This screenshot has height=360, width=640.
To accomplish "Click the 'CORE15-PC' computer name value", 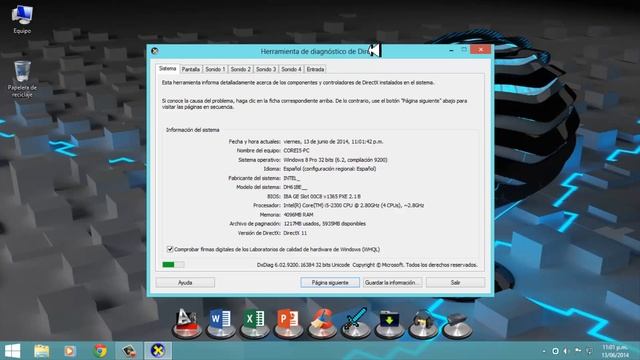I will pos(296,151).
